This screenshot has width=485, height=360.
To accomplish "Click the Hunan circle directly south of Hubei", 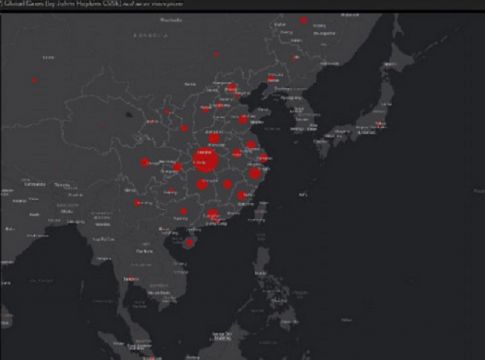I will 201,184.
